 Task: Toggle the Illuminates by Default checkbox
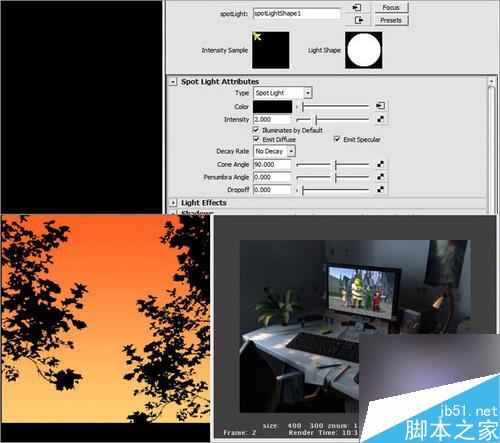pyautogui.click(x=256, y=130)
